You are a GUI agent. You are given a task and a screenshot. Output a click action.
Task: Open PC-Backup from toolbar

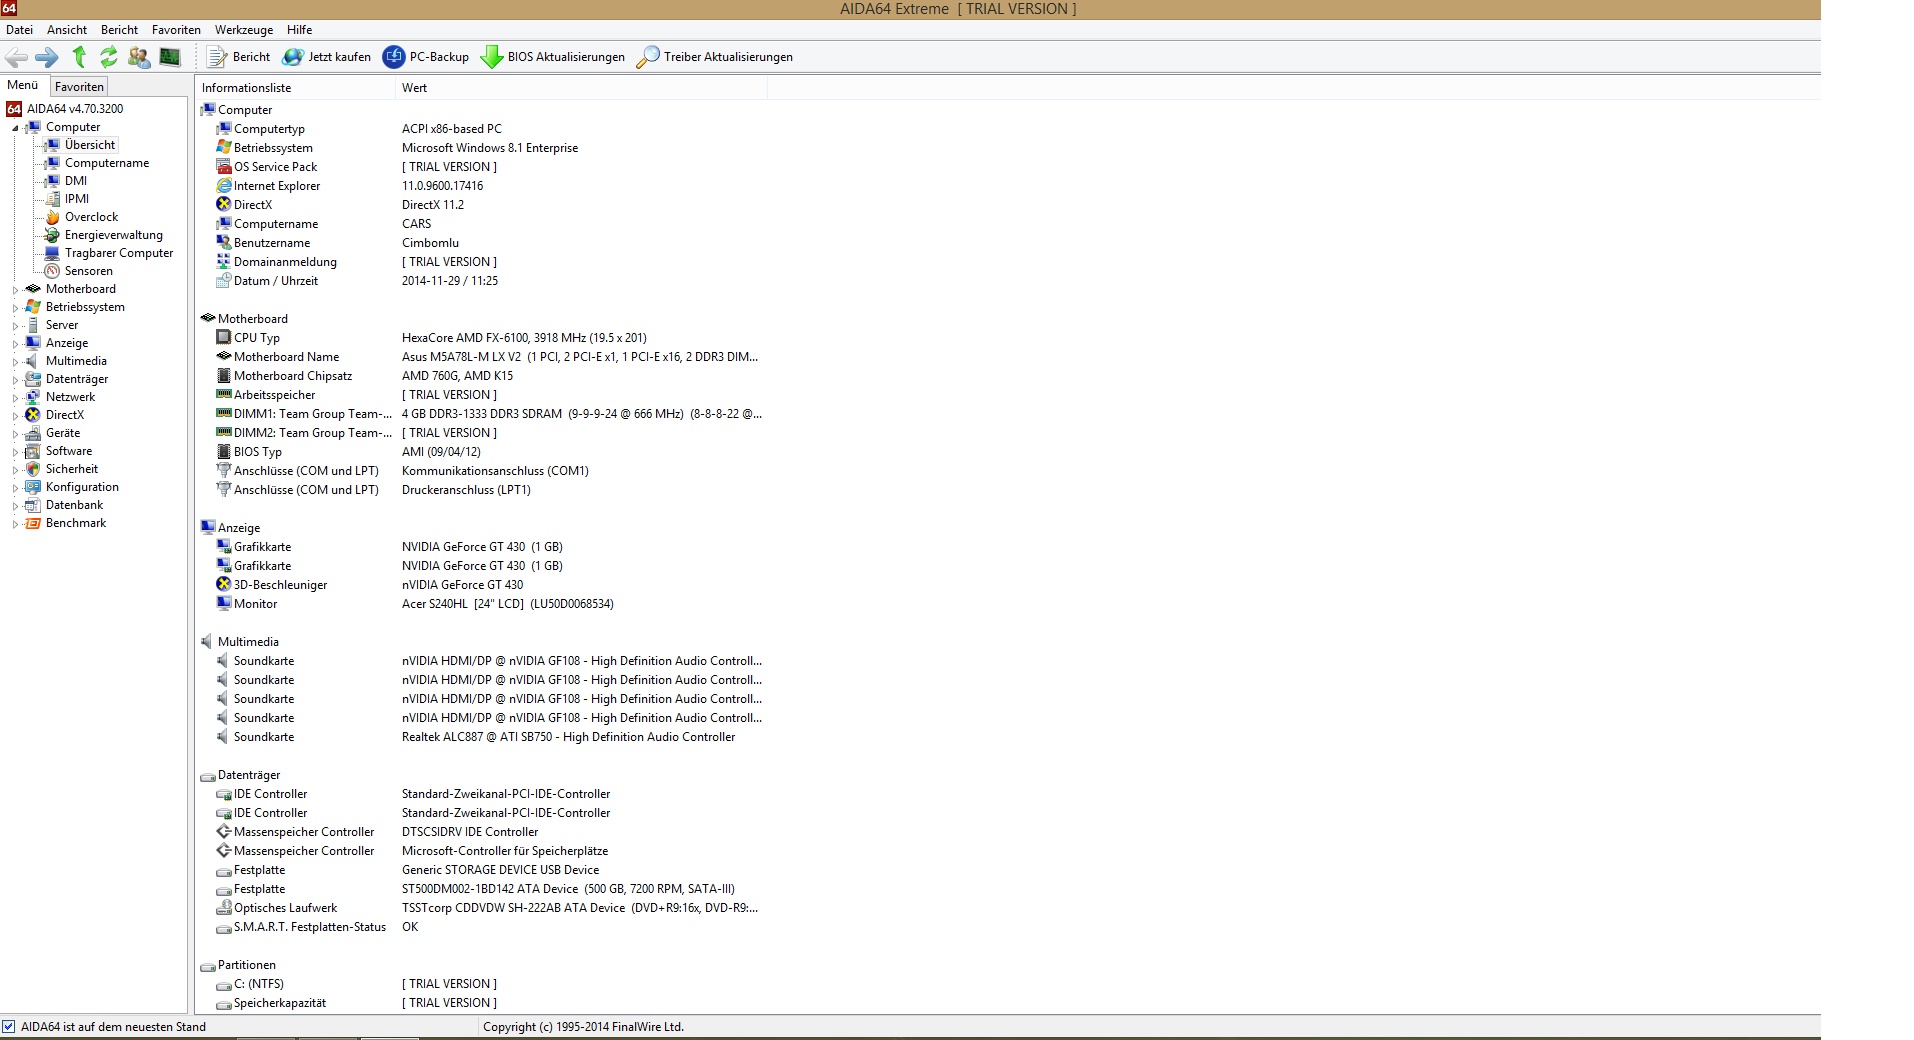(426, 57)
